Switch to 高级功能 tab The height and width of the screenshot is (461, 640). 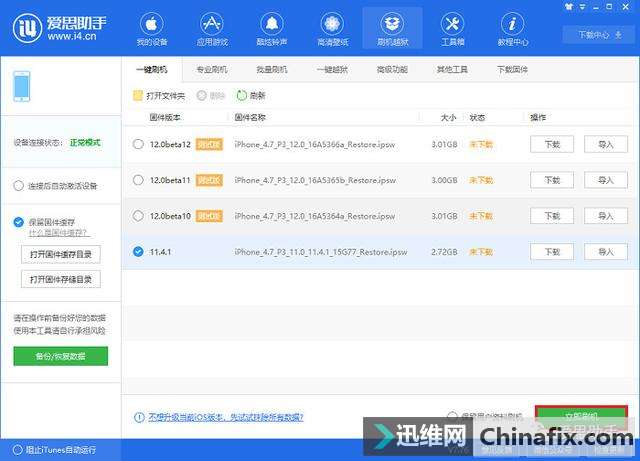[392, 70]
